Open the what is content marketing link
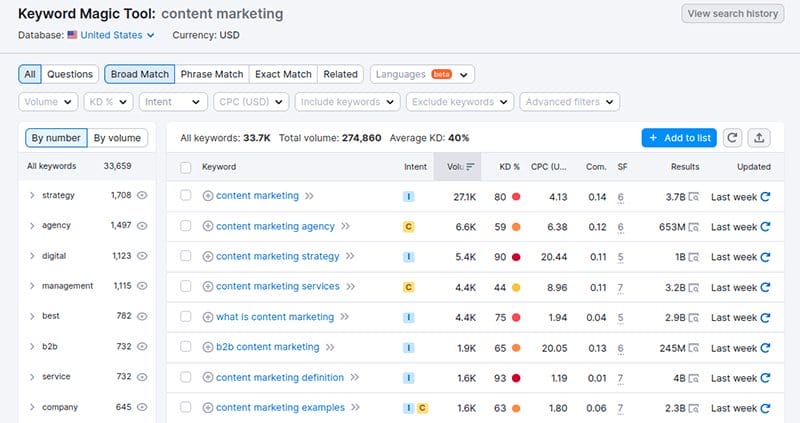800x423 pixels. [x=274, y=317]
